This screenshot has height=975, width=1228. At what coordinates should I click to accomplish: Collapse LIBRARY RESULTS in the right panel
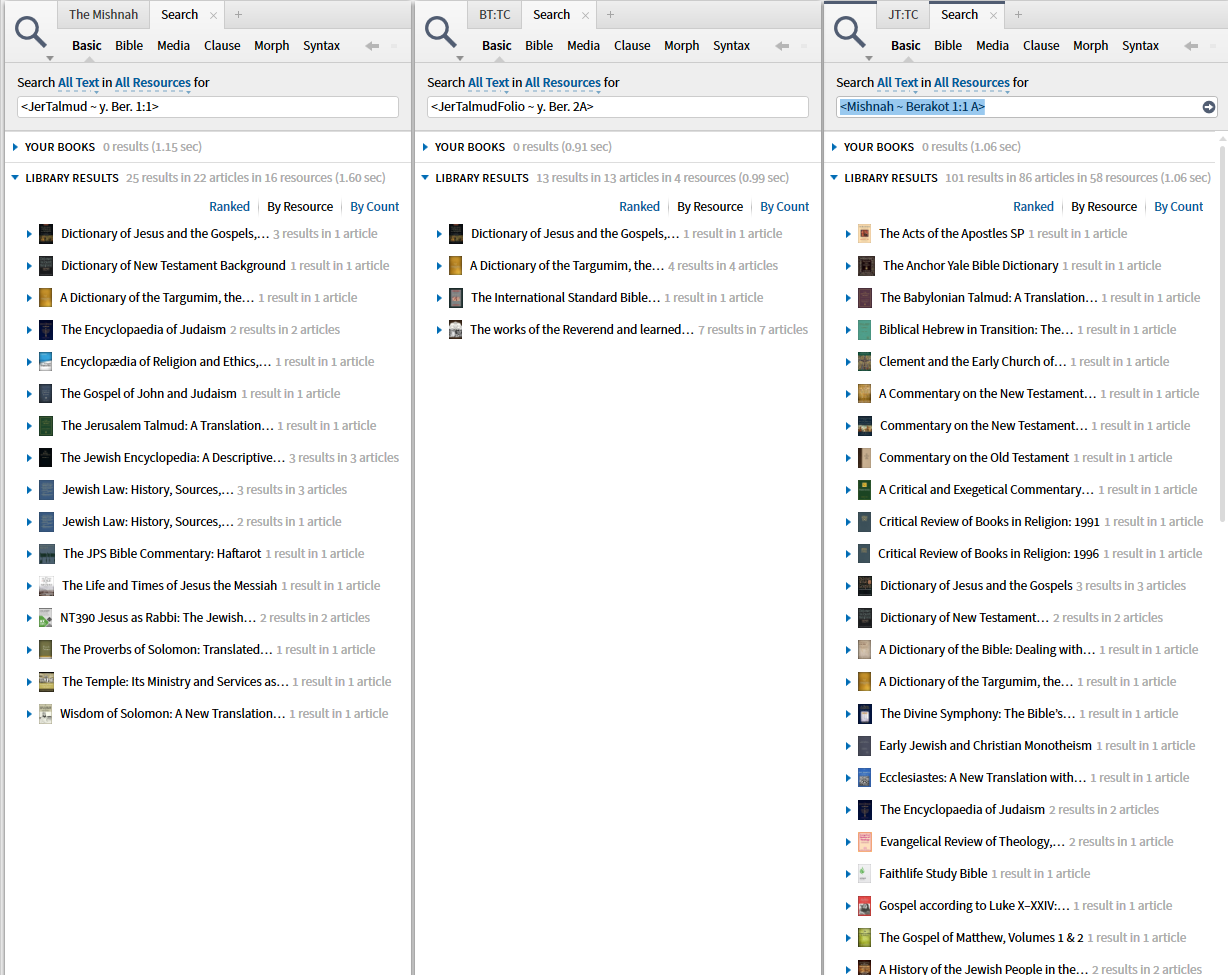click(834, 178)
